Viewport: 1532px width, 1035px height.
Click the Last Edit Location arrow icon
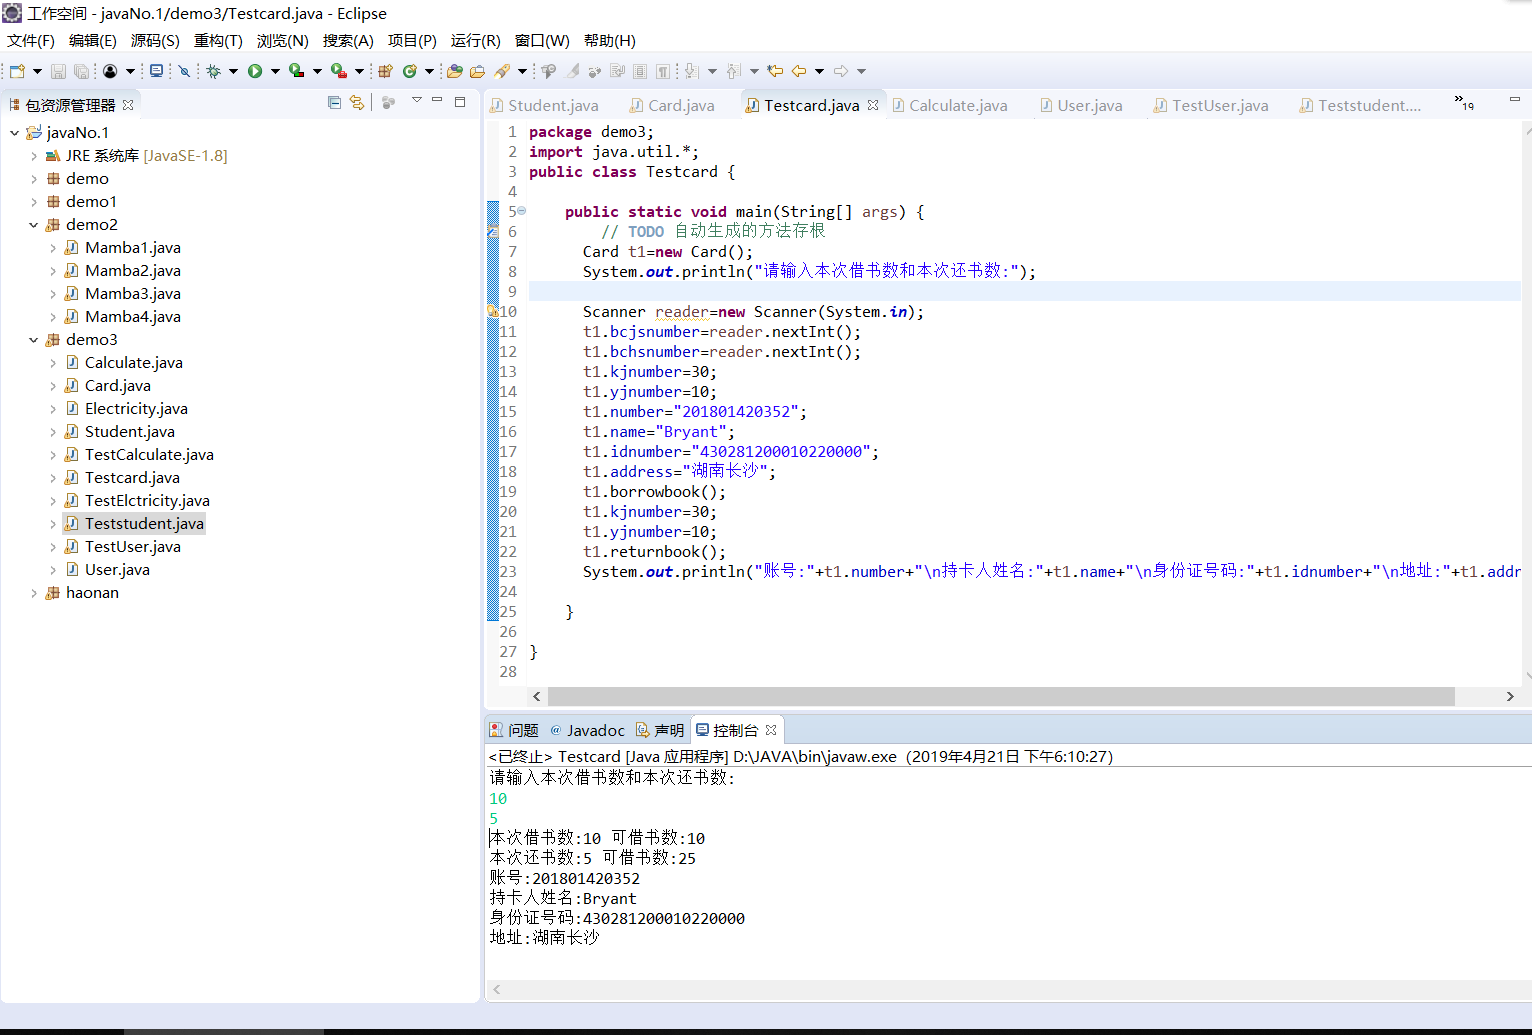click(774, 71)
